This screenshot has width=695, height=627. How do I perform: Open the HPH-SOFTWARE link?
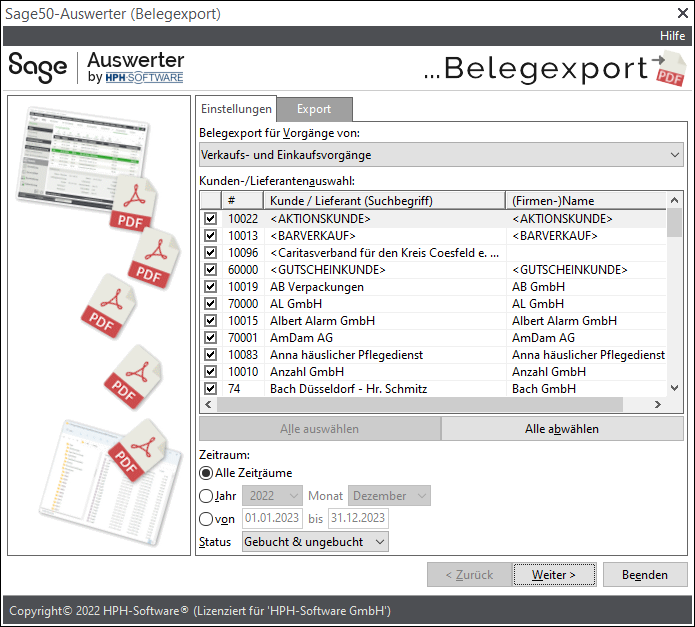click(144, 78)
